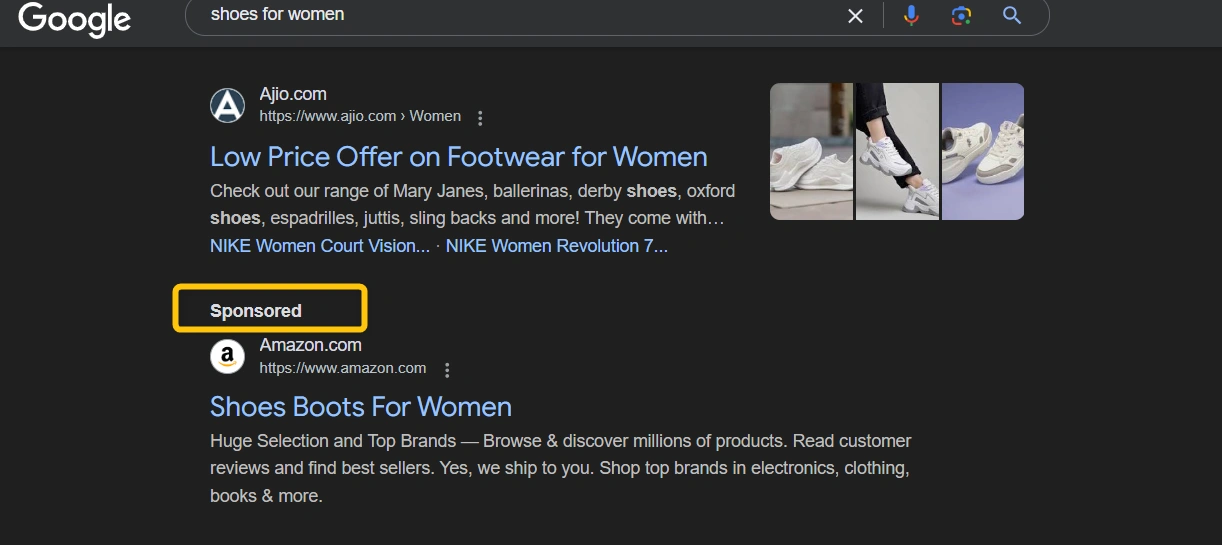Click the Google logo

(75, 18)
